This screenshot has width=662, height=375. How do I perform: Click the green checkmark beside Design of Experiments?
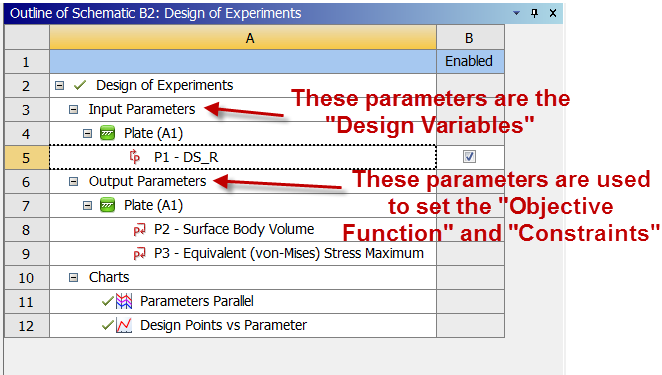80,85
